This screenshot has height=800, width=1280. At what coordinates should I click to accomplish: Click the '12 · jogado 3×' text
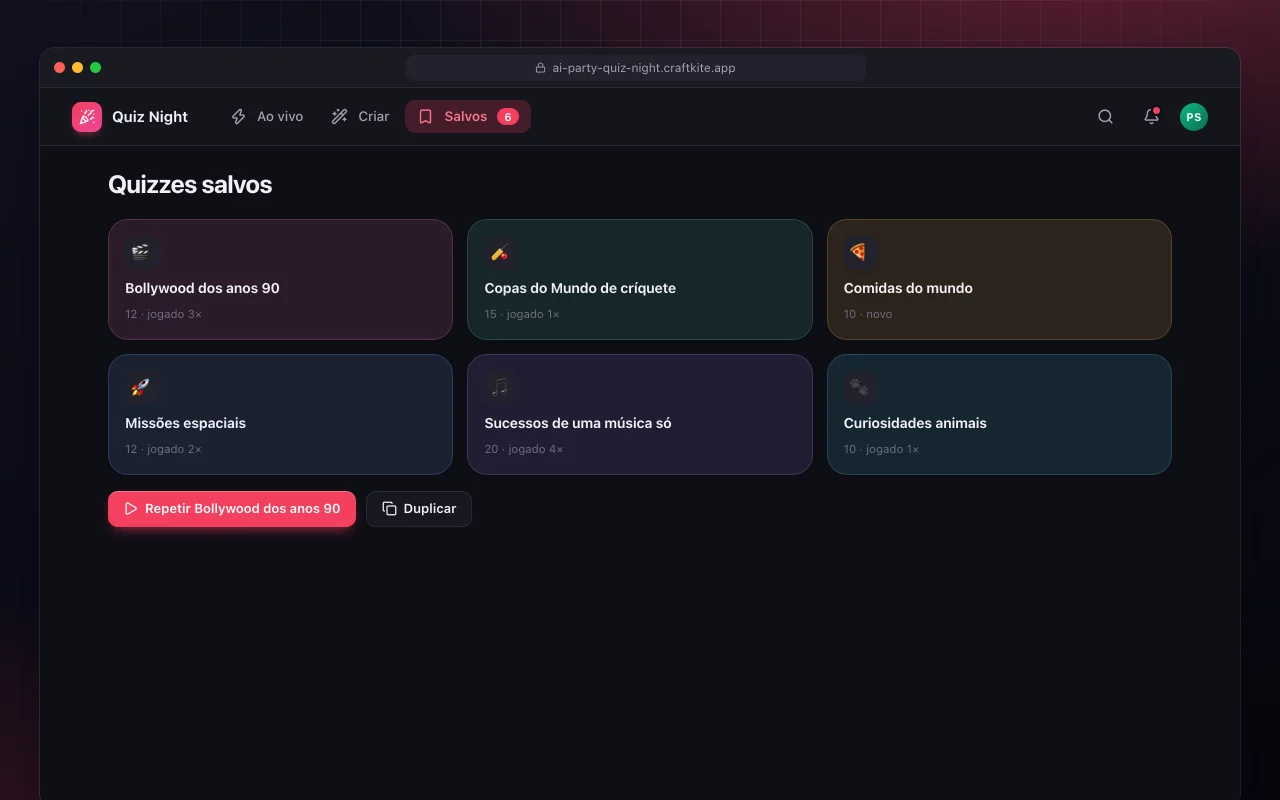pos(163,314)
